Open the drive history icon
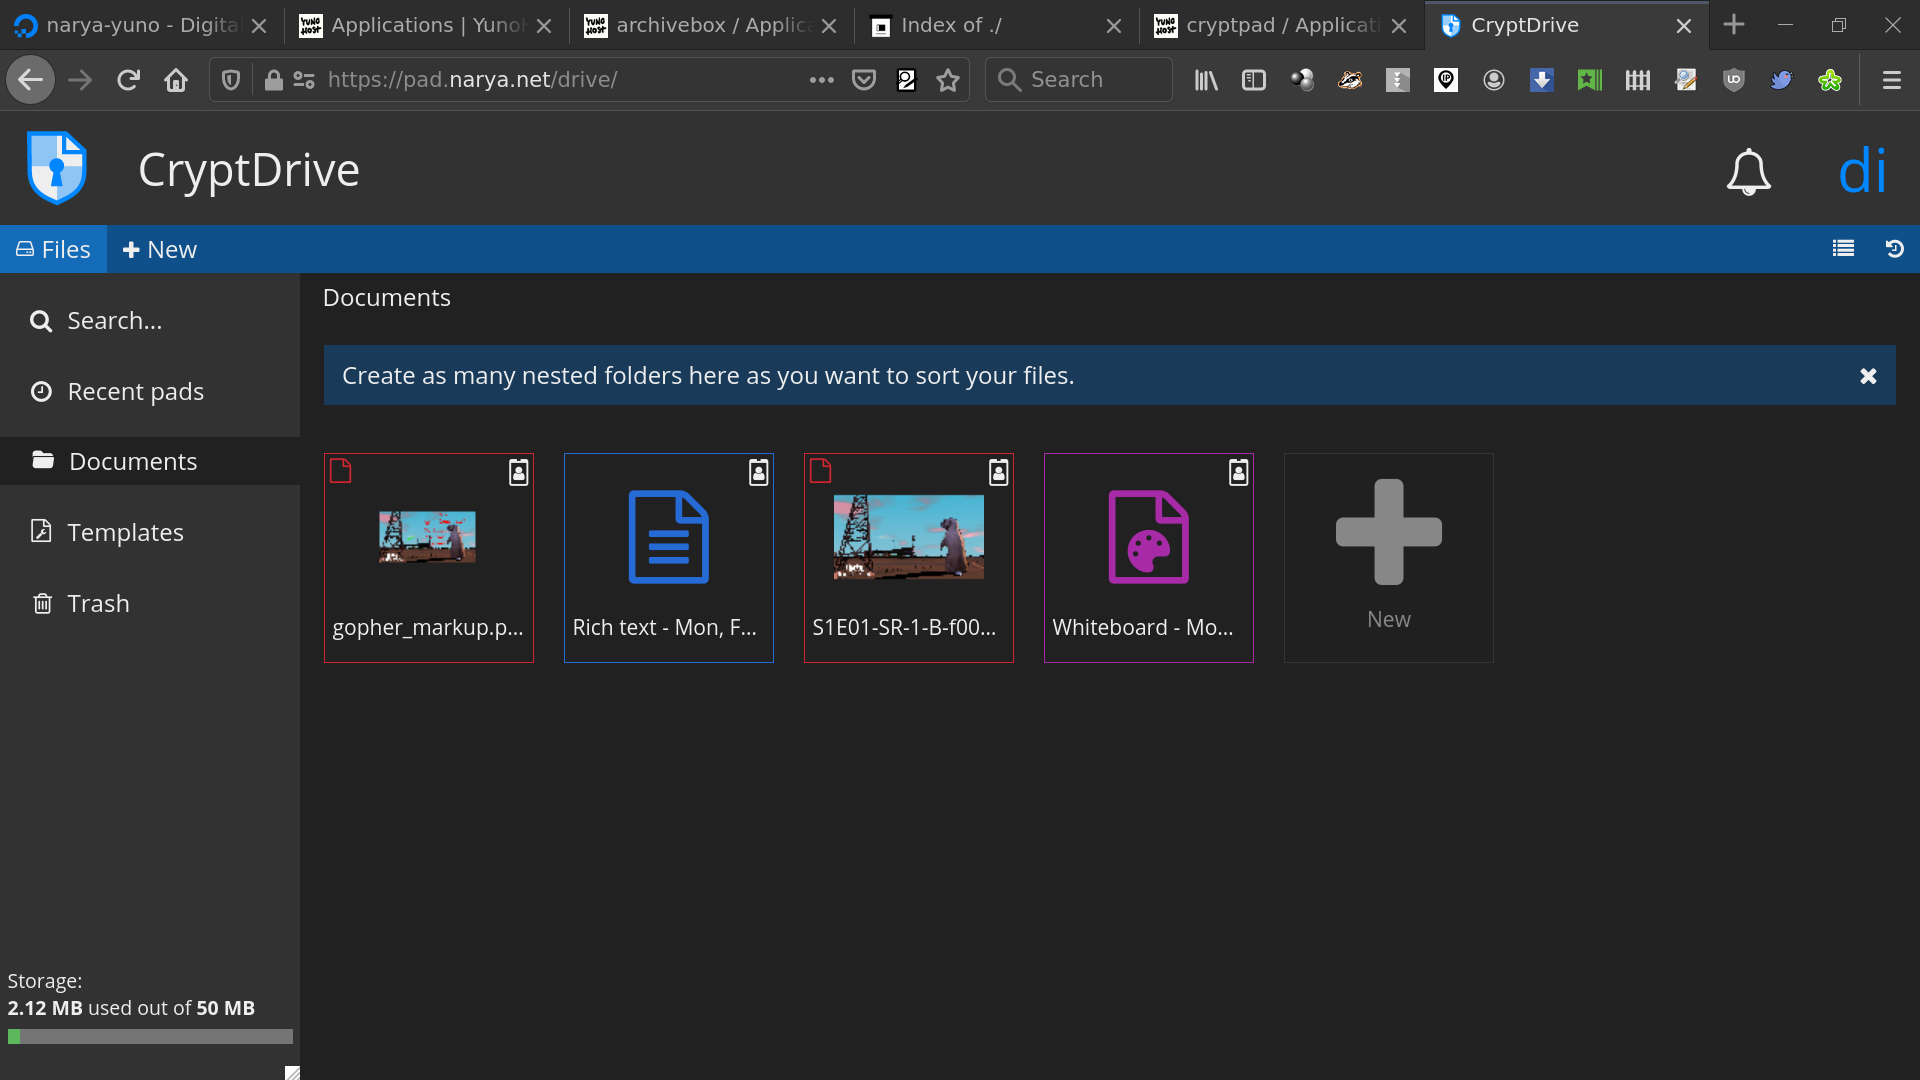This screenshot has width=1920, height=1080. point(1894,249)
